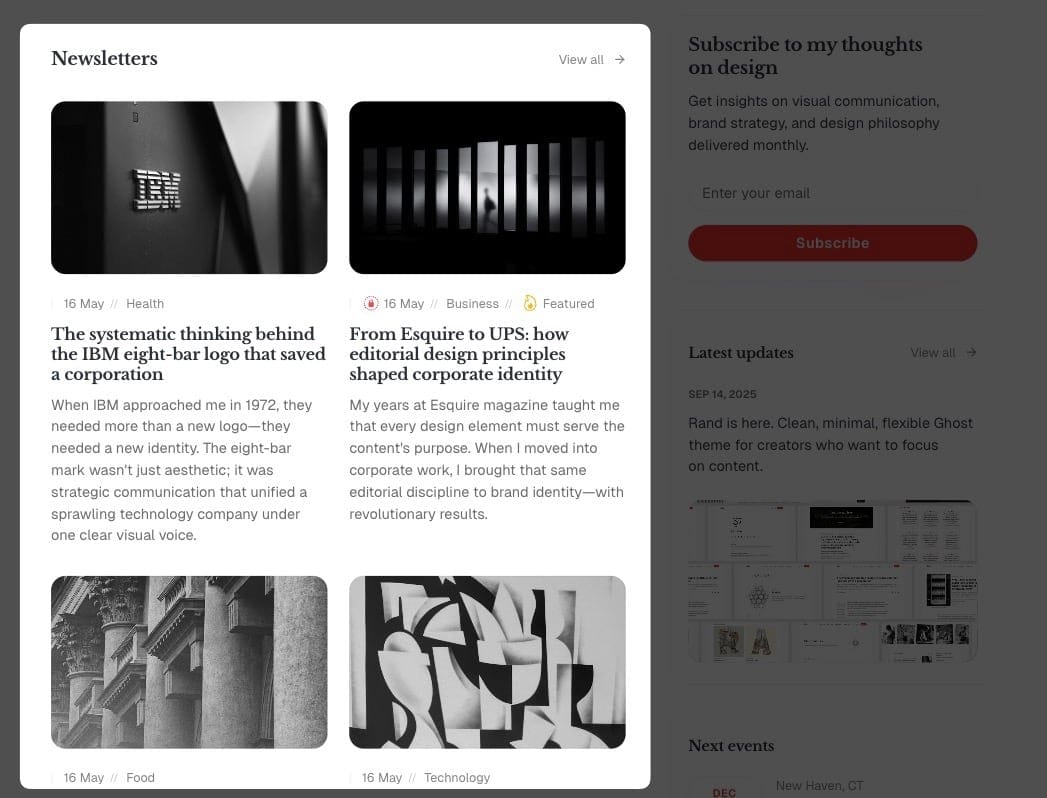The width and height of the screenshot is (1047, 798).
Task: Select the Food category tag
Action: [x=140, y=778]
